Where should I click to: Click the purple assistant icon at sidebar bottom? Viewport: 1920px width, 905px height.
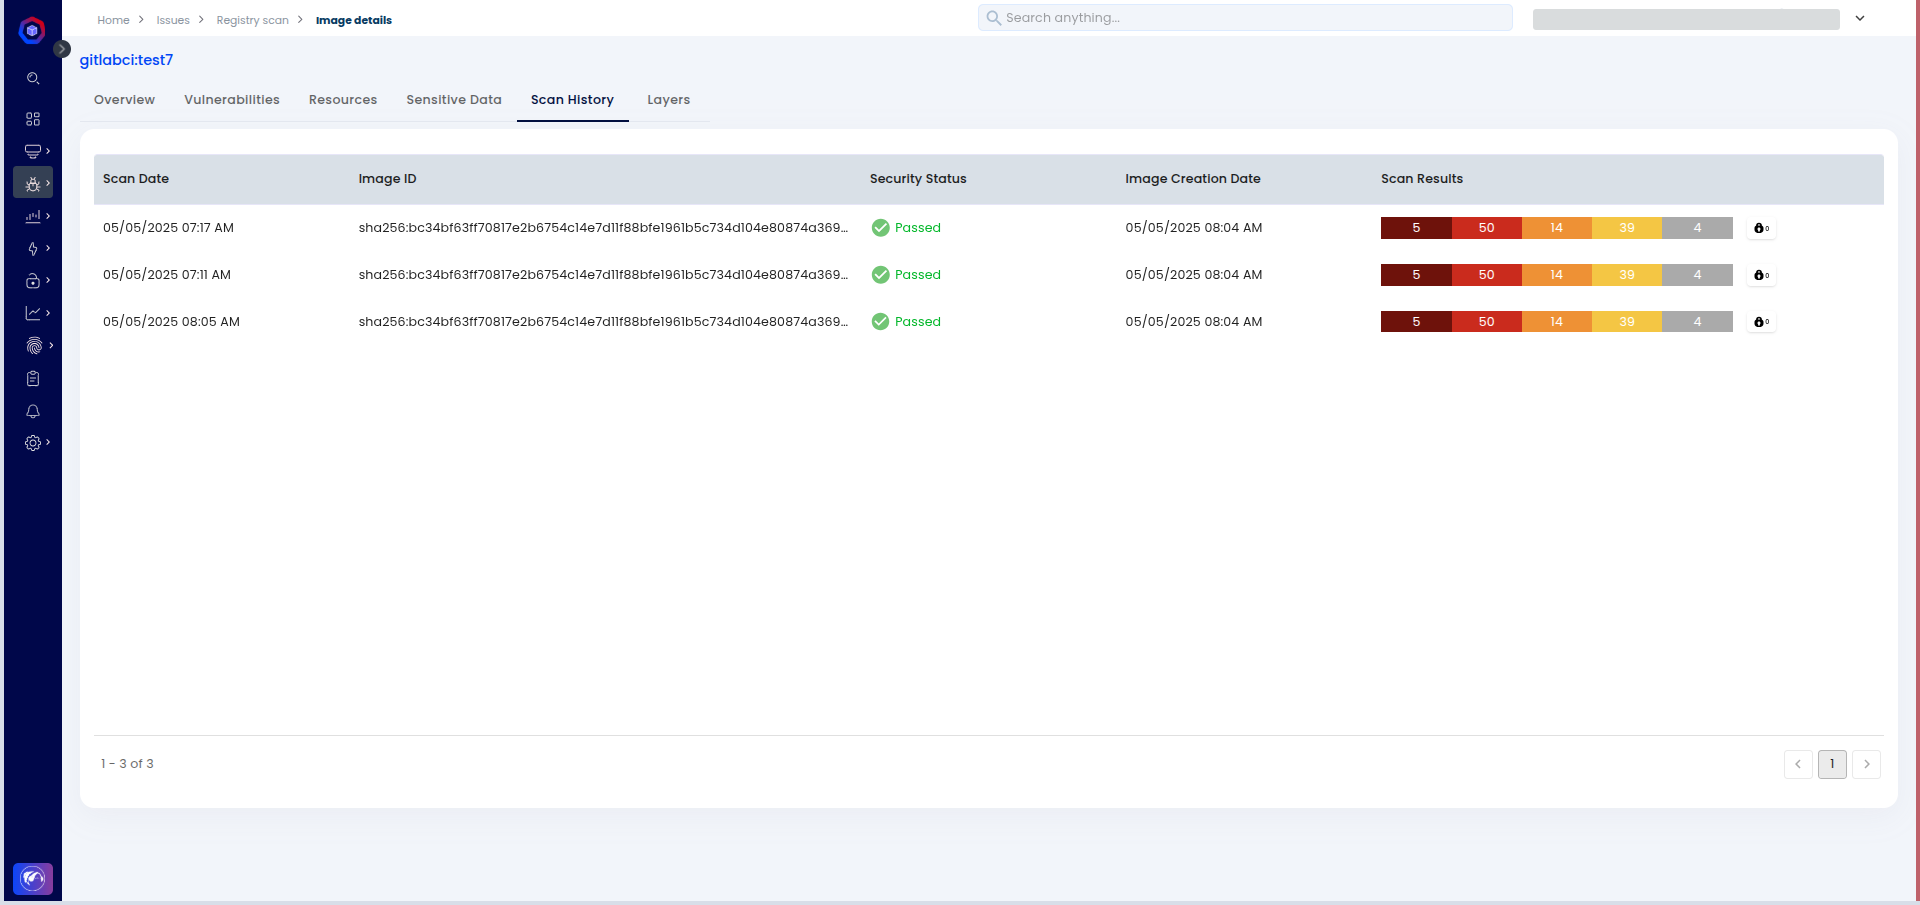pyautogui.click(x=33, y=879)
